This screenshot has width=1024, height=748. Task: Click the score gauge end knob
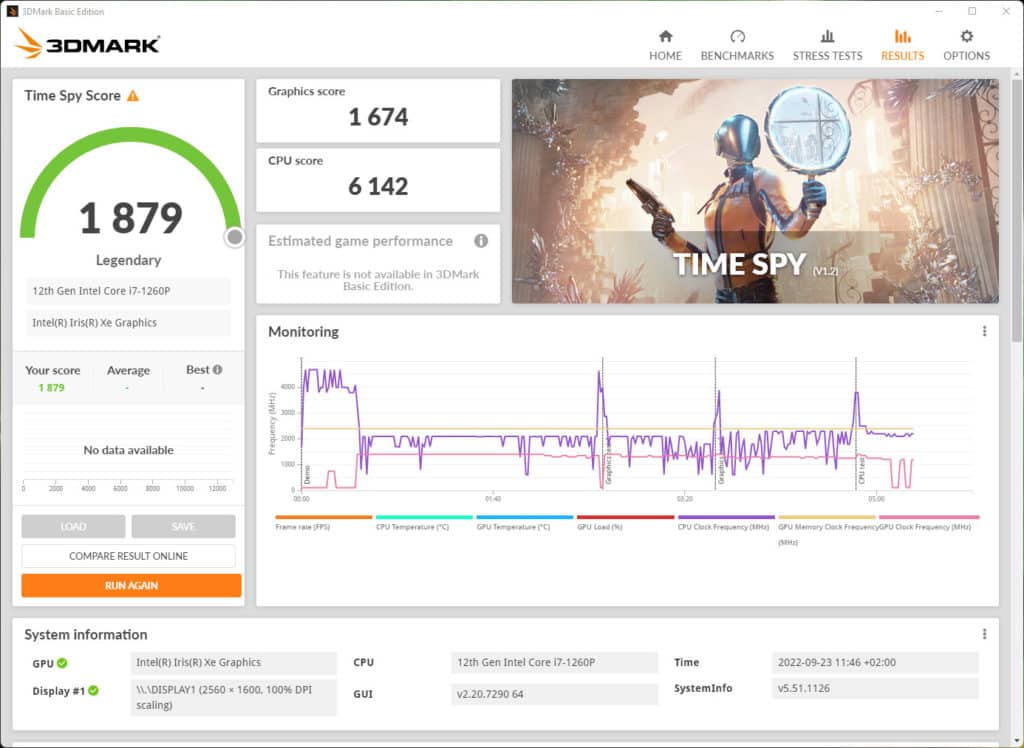234,237
